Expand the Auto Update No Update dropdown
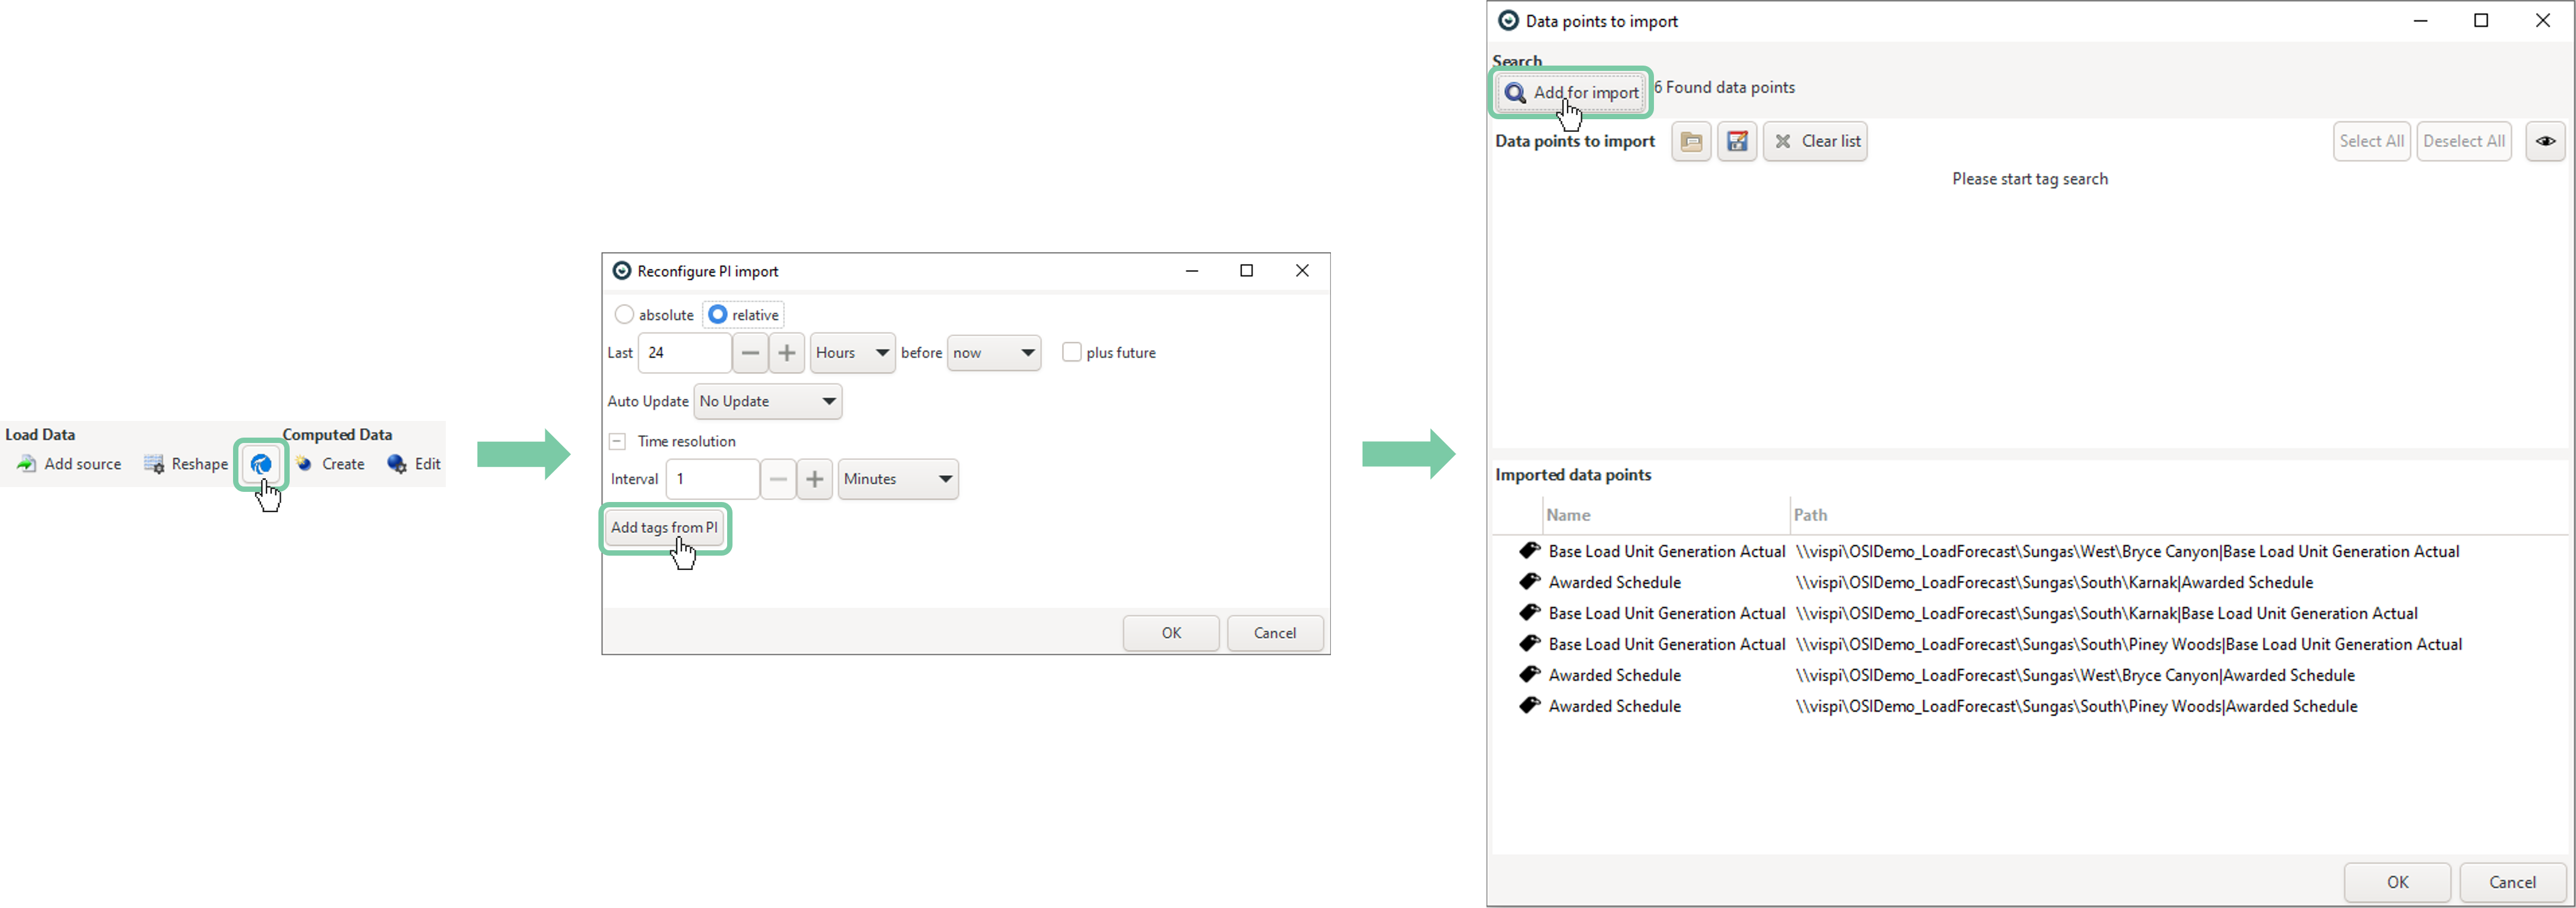 click(x=768, y=402)
